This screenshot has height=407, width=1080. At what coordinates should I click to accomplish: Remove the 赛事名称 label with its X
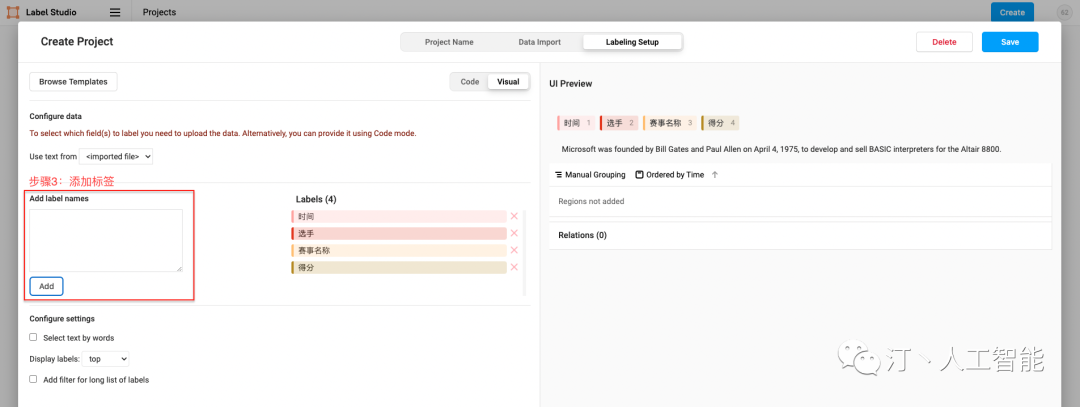(x=514, y=250)
